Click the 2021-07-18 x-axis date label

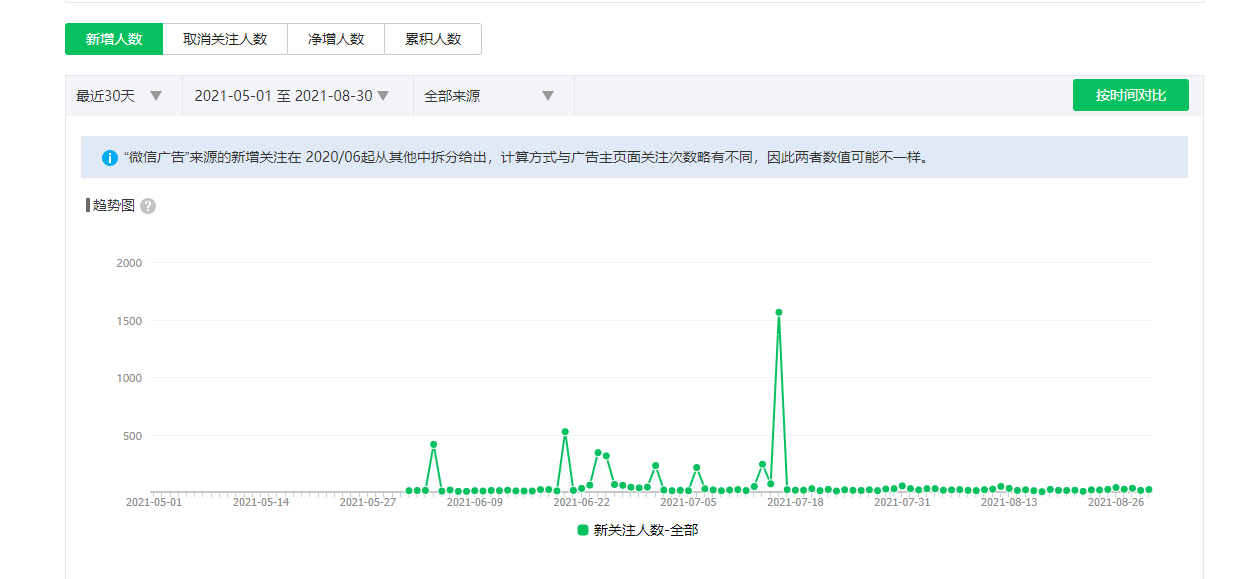pos(795,503)
